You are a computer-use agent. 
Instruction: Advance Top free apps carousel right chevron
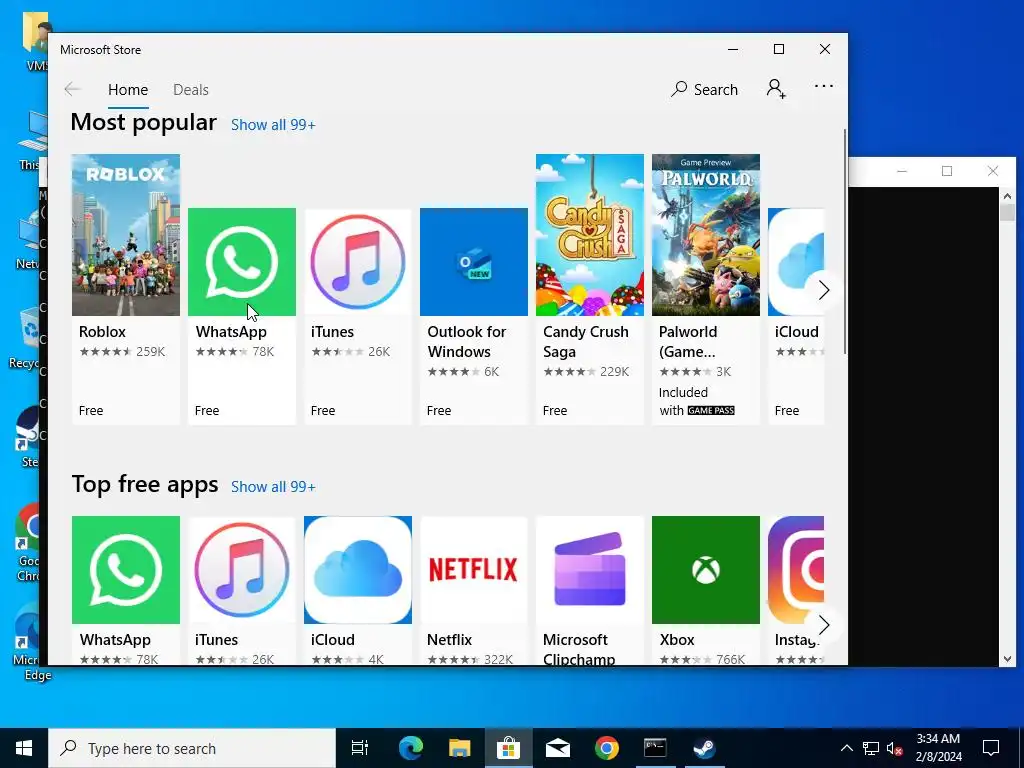tap(824, 625)
